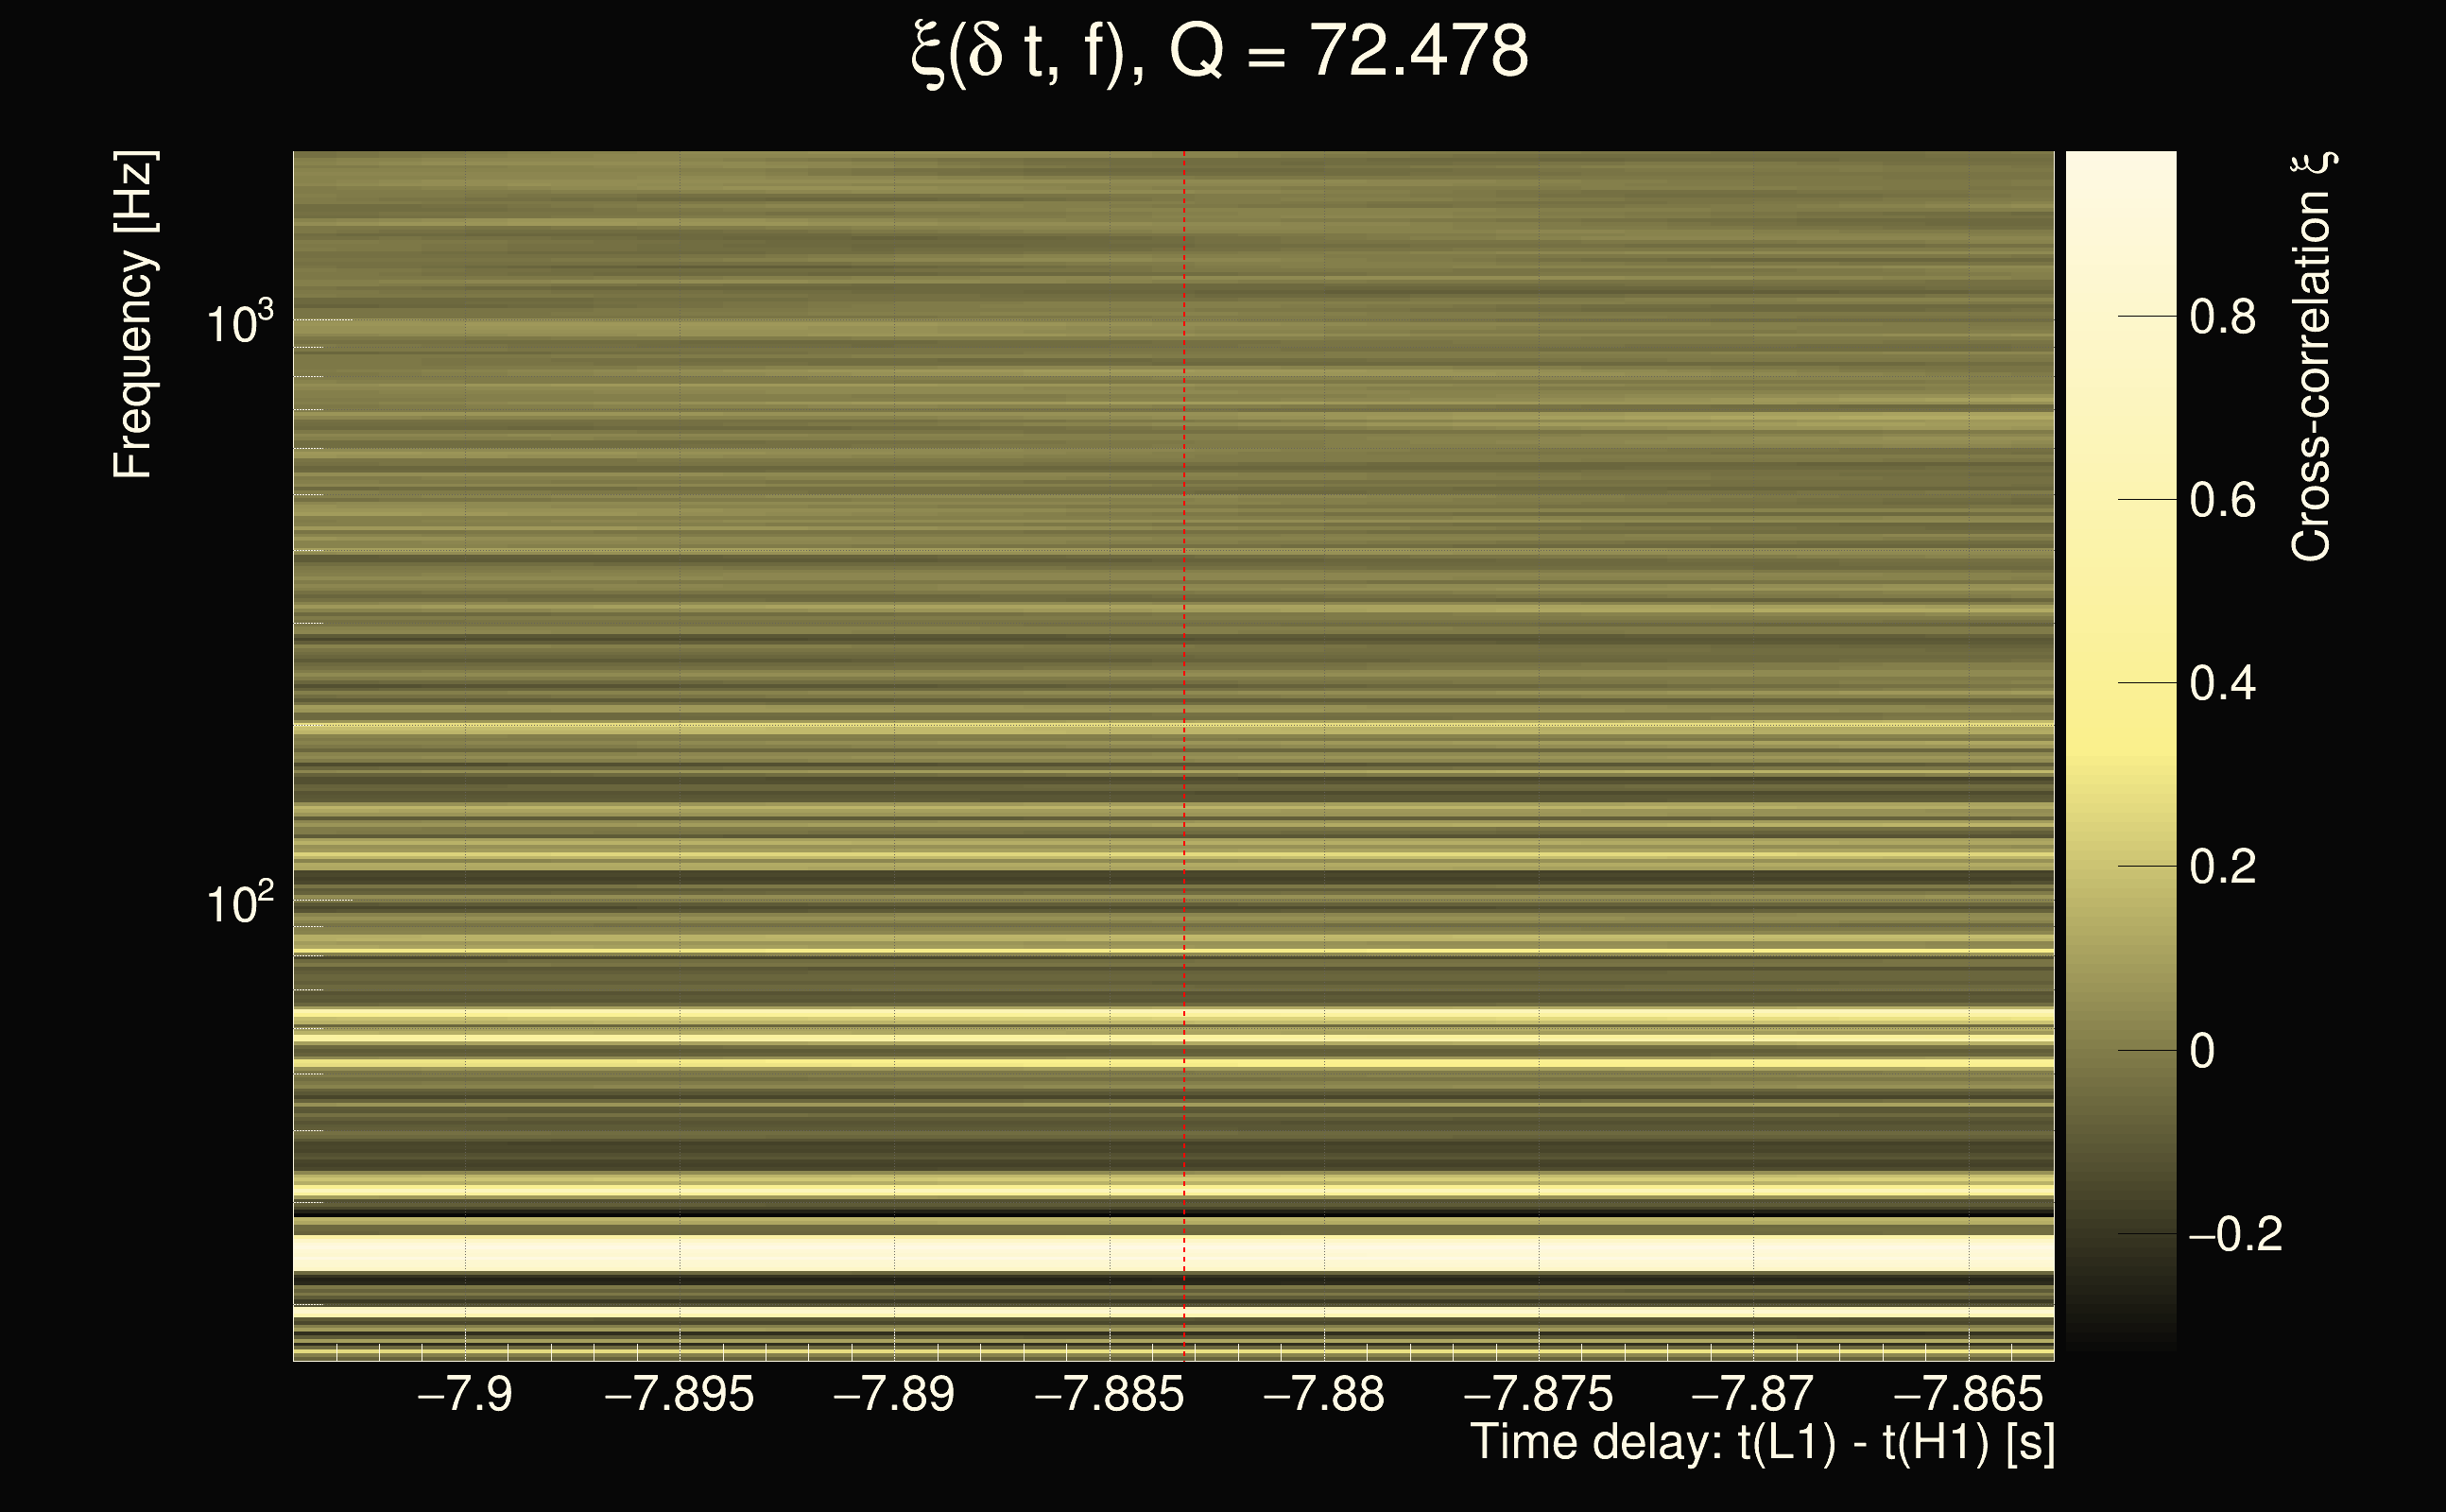The height and width of the screenshot is (1512, 2446).
Task: Click the Time delay t(L1) - t(H1) axis label
Action: tap(1762, 1442)
